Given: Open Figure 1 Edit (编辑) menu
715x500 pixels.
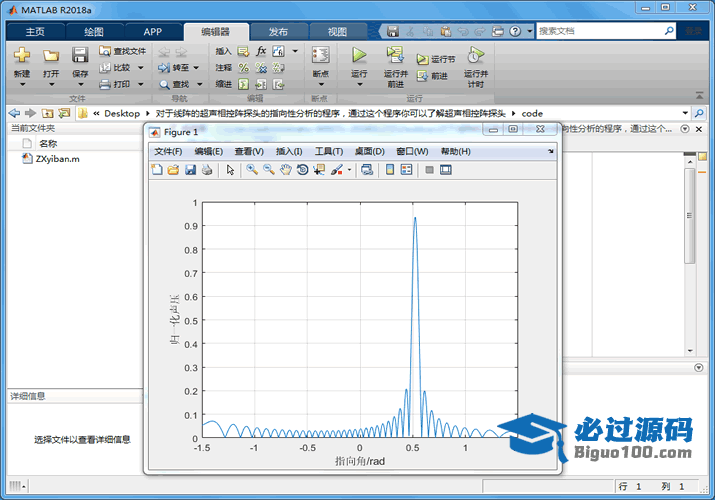Looking at the screenshot, I should (208, 151).
